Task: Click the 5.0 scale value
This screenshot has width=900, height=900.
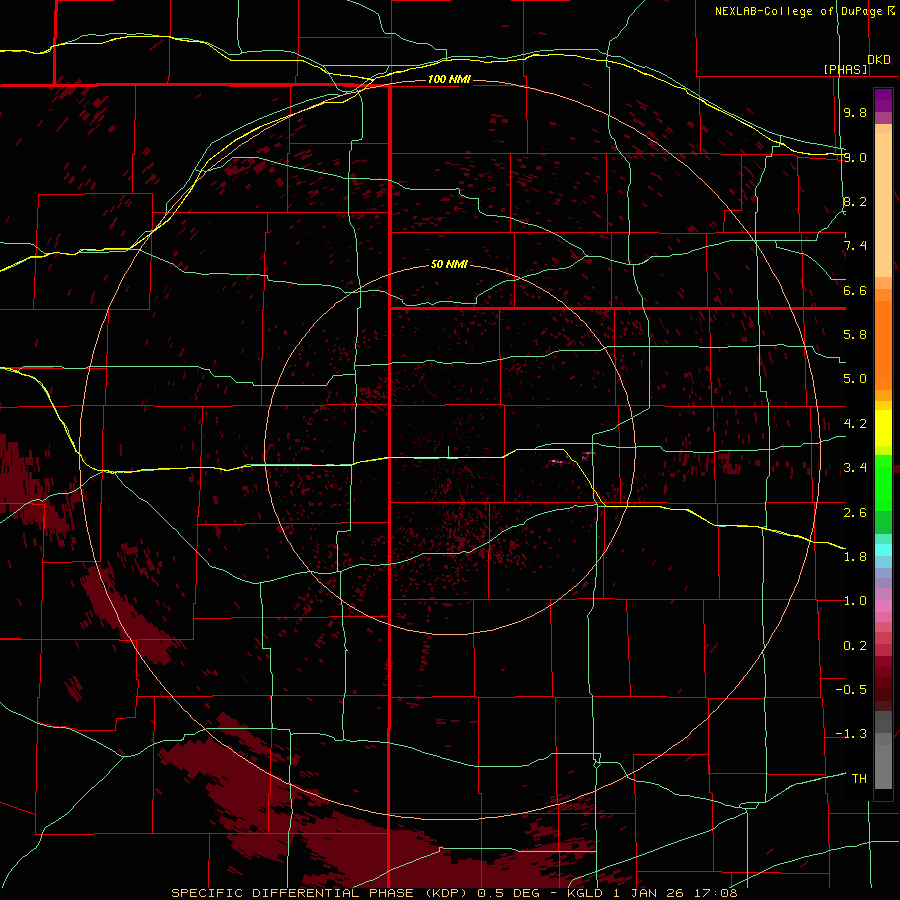Action: point(855,379)
